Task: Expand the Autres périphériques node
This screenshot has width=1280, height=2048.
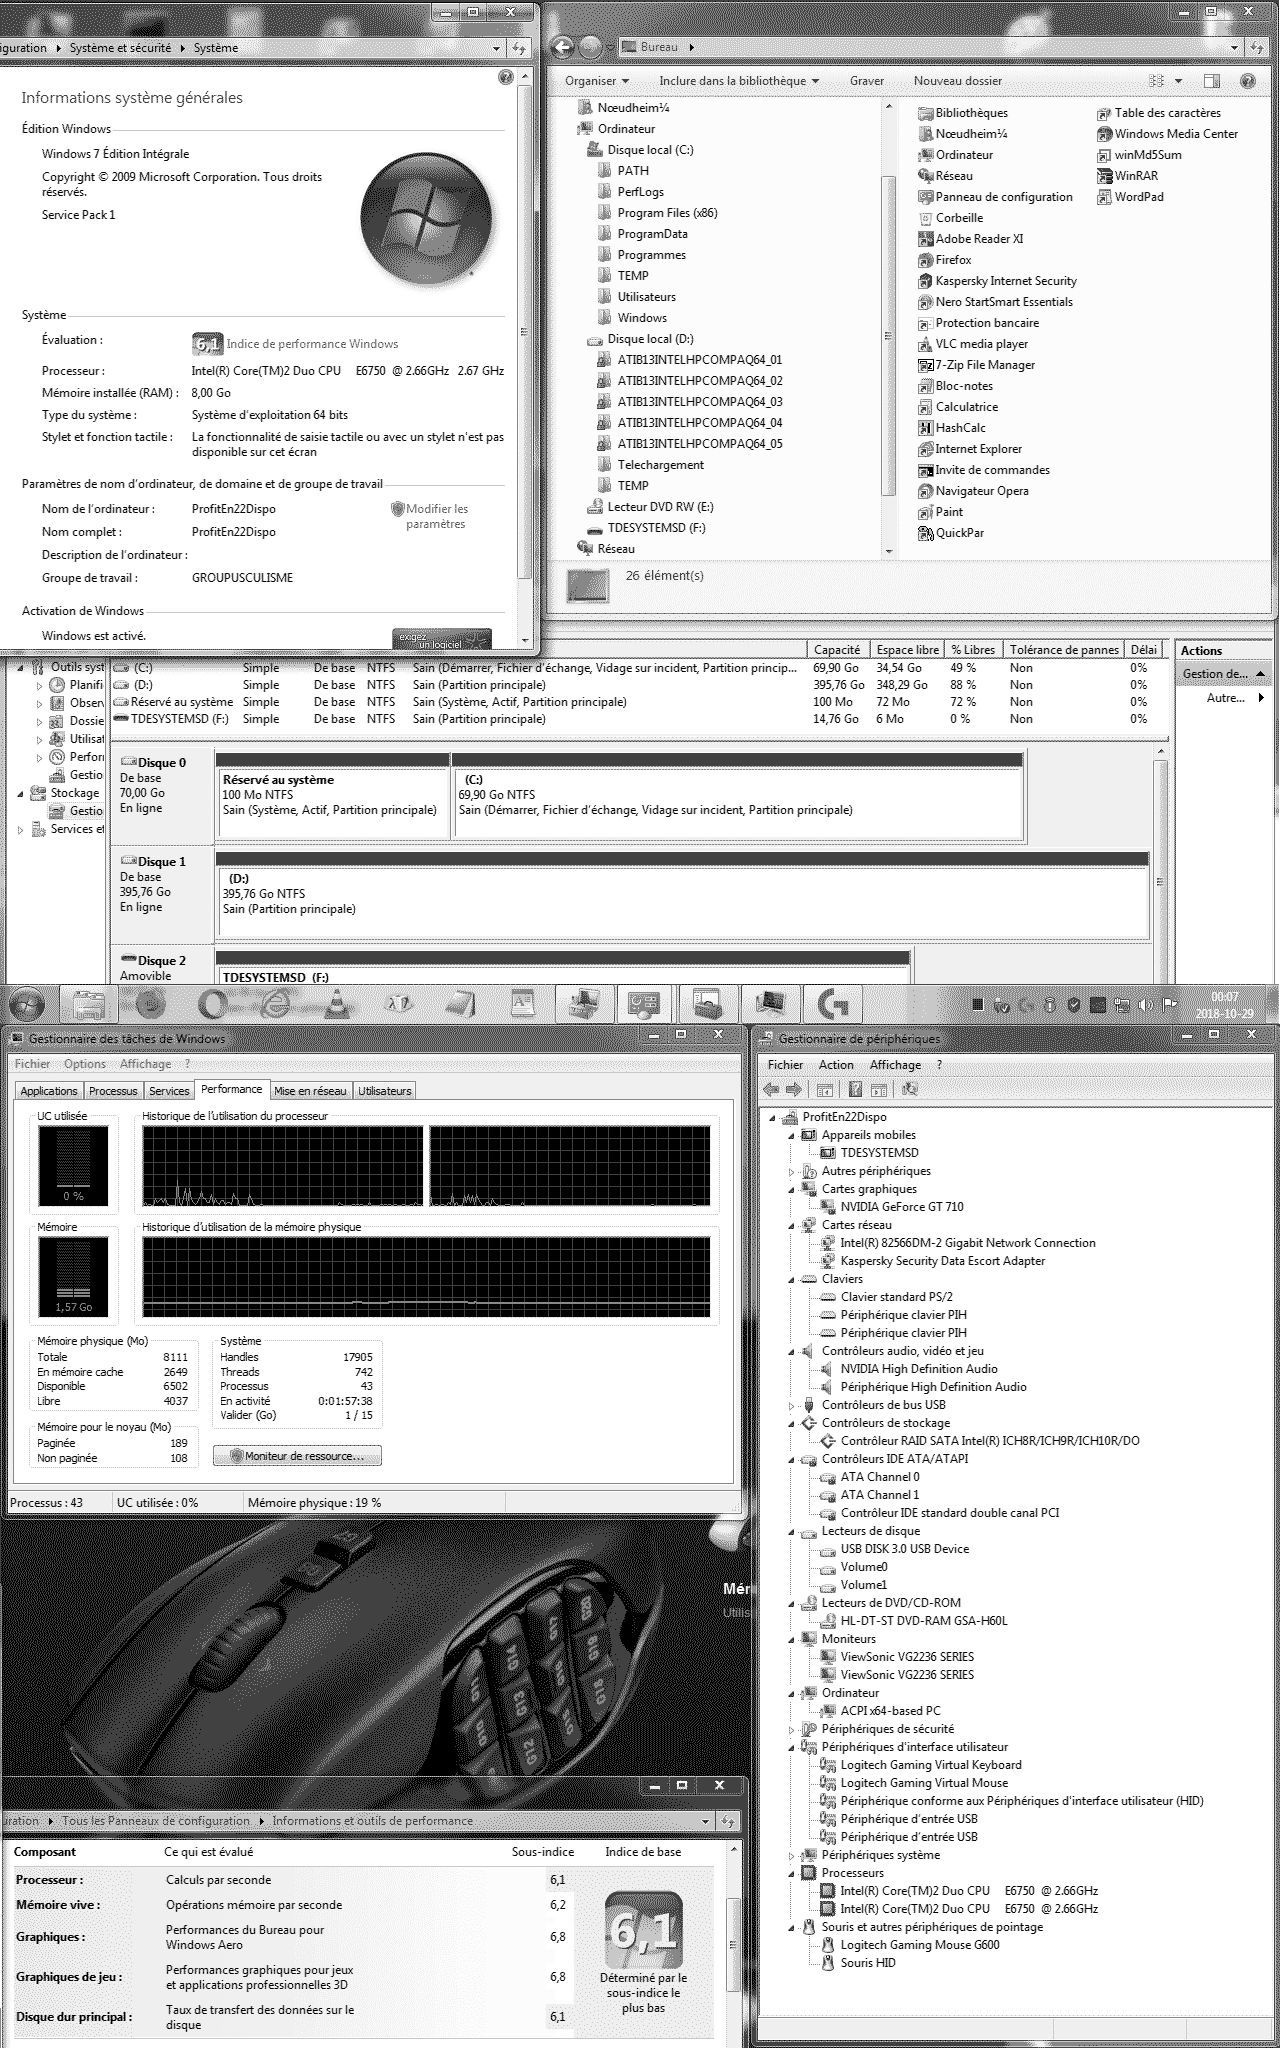Action: [x=792, y=1171]
